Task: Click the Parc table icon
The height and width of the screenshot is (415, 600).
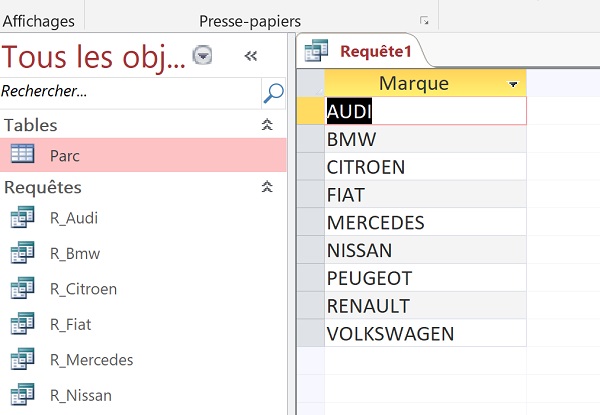Action: click(x=23, y=154)
